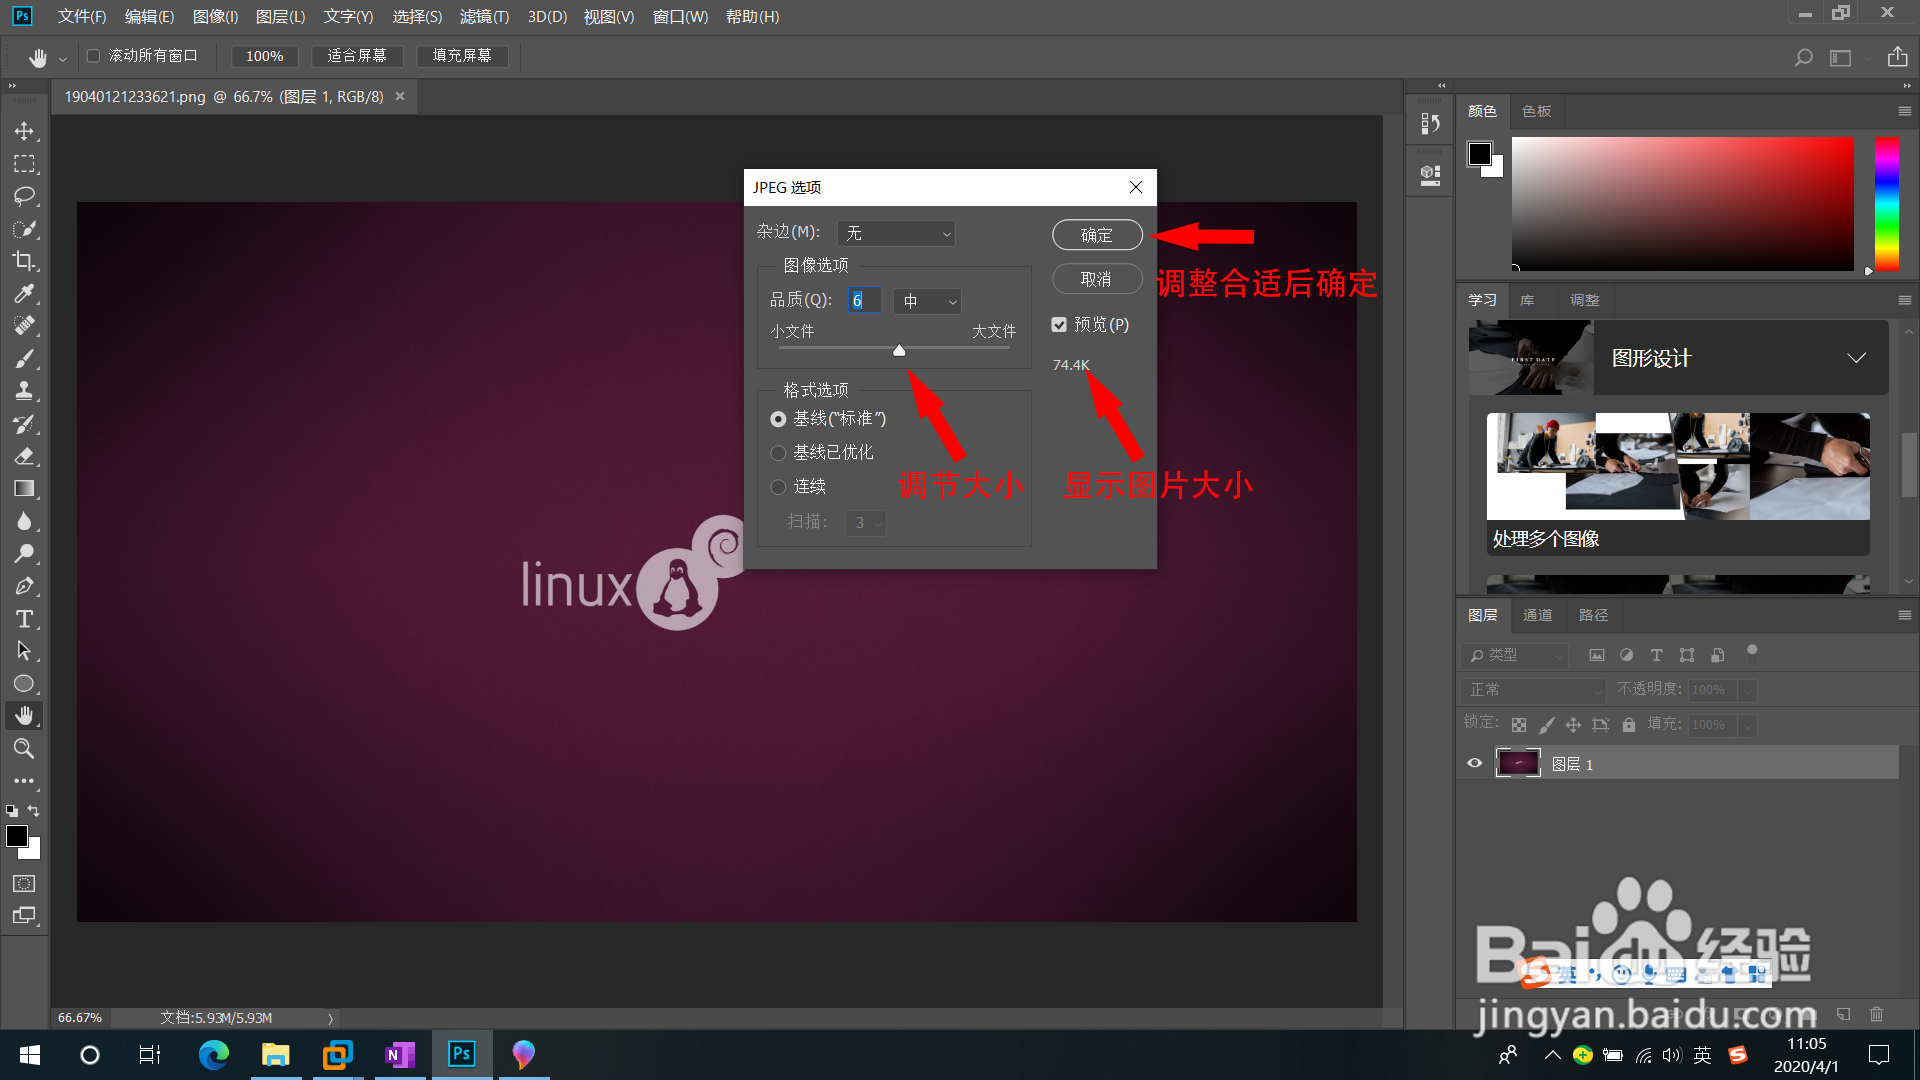Open the 不透明度 dropdown arrow
Viewport: 1920px width, 1080px height.
click(1748, 690)
